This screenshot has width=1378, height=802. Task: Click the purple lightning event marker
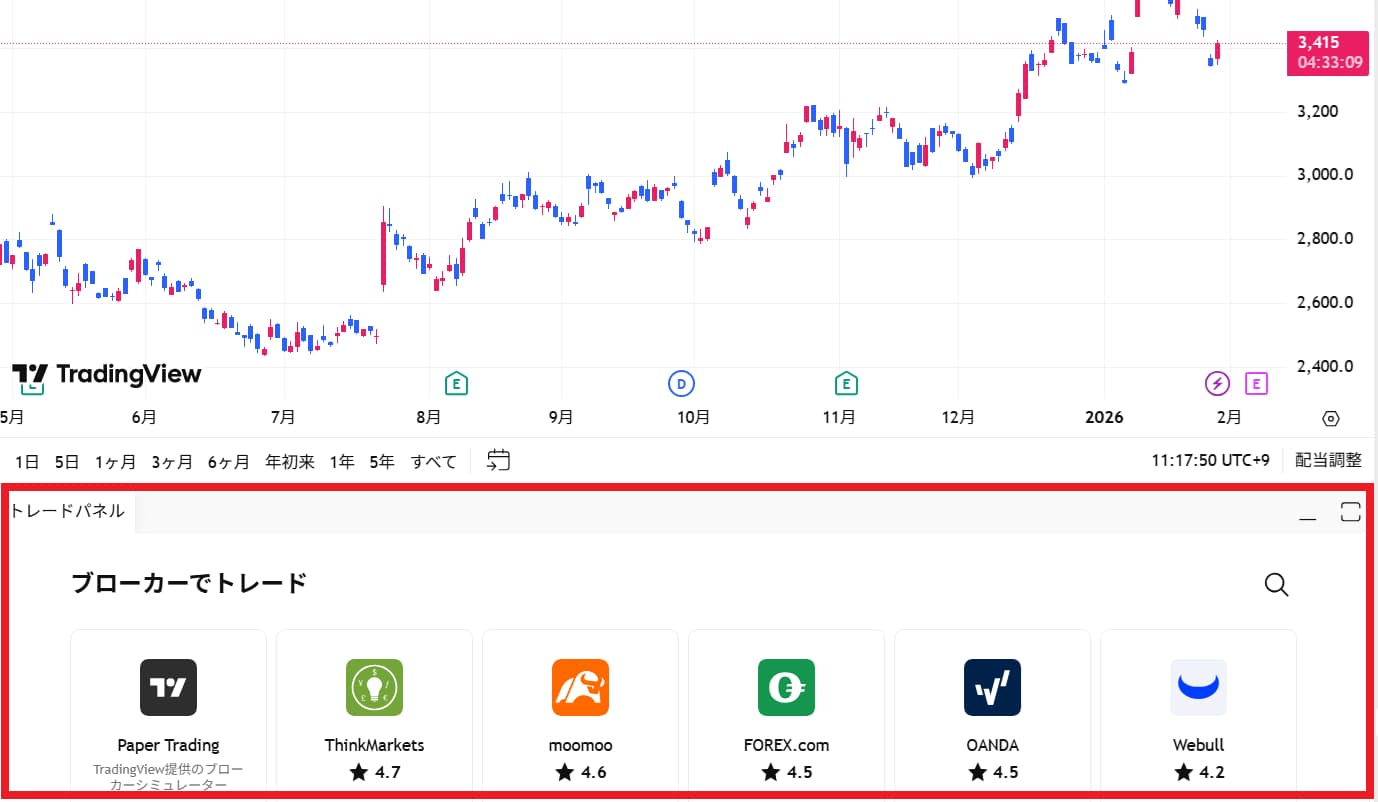click(x=1216, y=383)
